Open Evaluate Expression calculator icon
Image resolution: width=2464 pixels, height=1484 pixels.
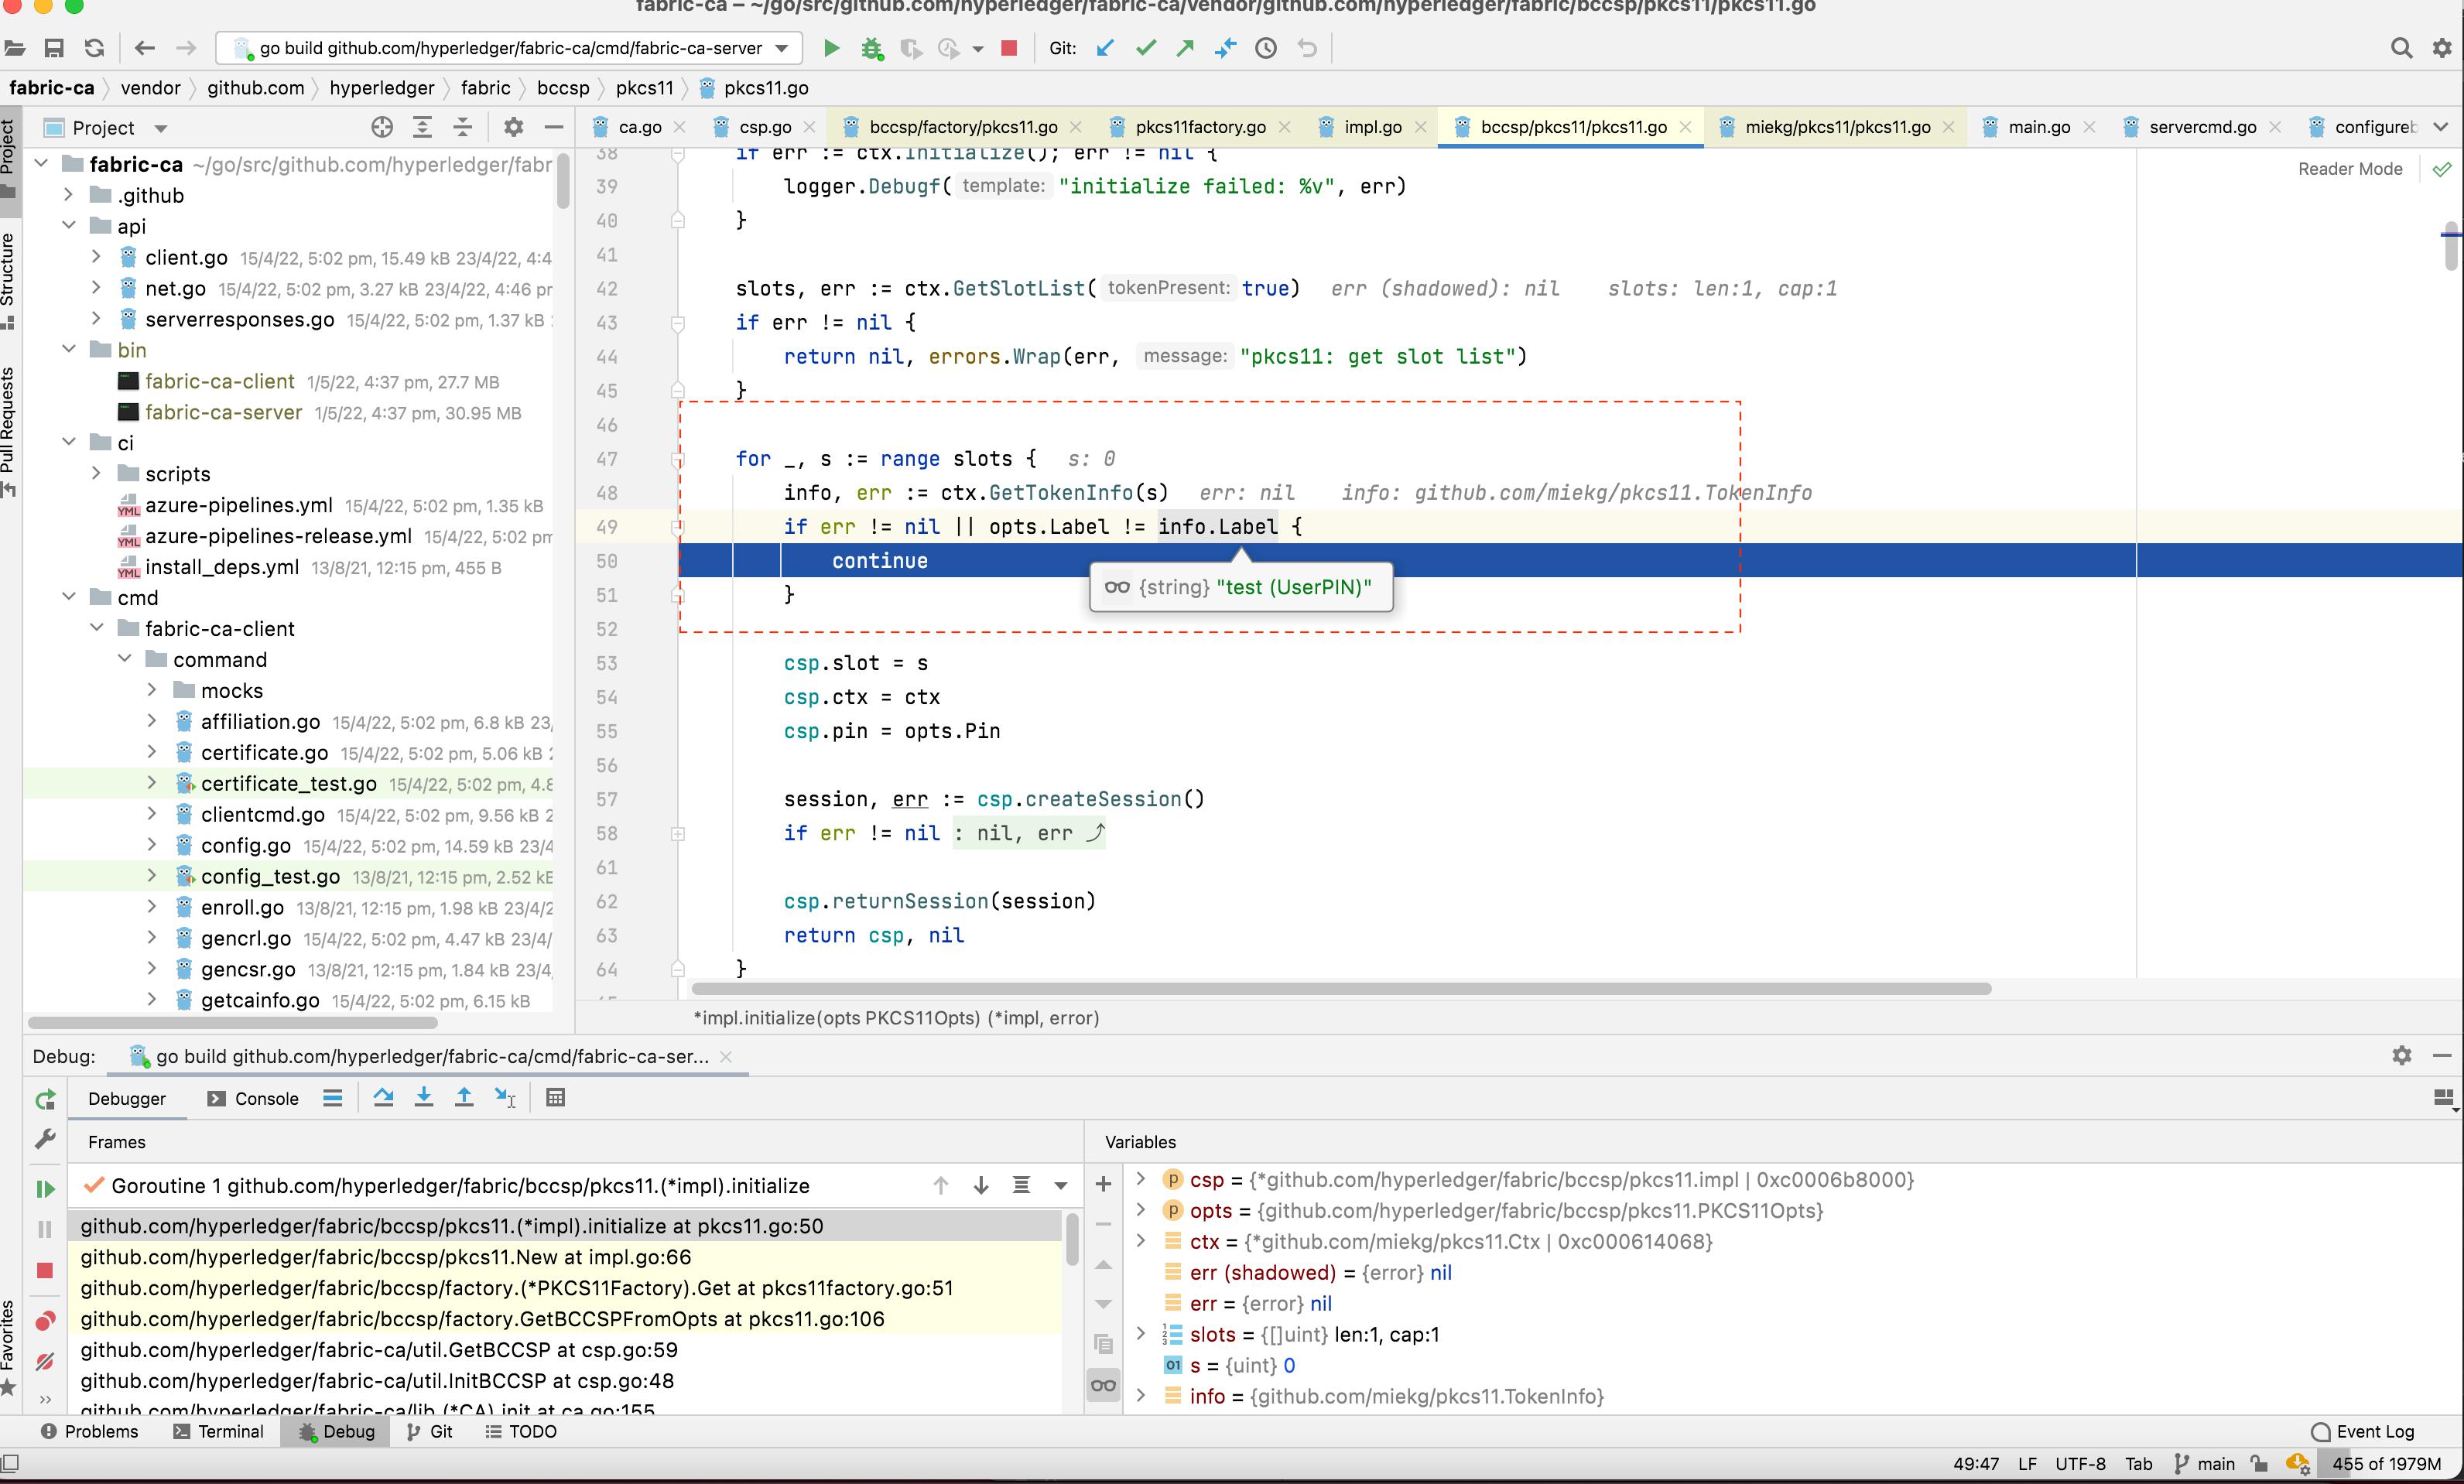tap(555, 1098)
